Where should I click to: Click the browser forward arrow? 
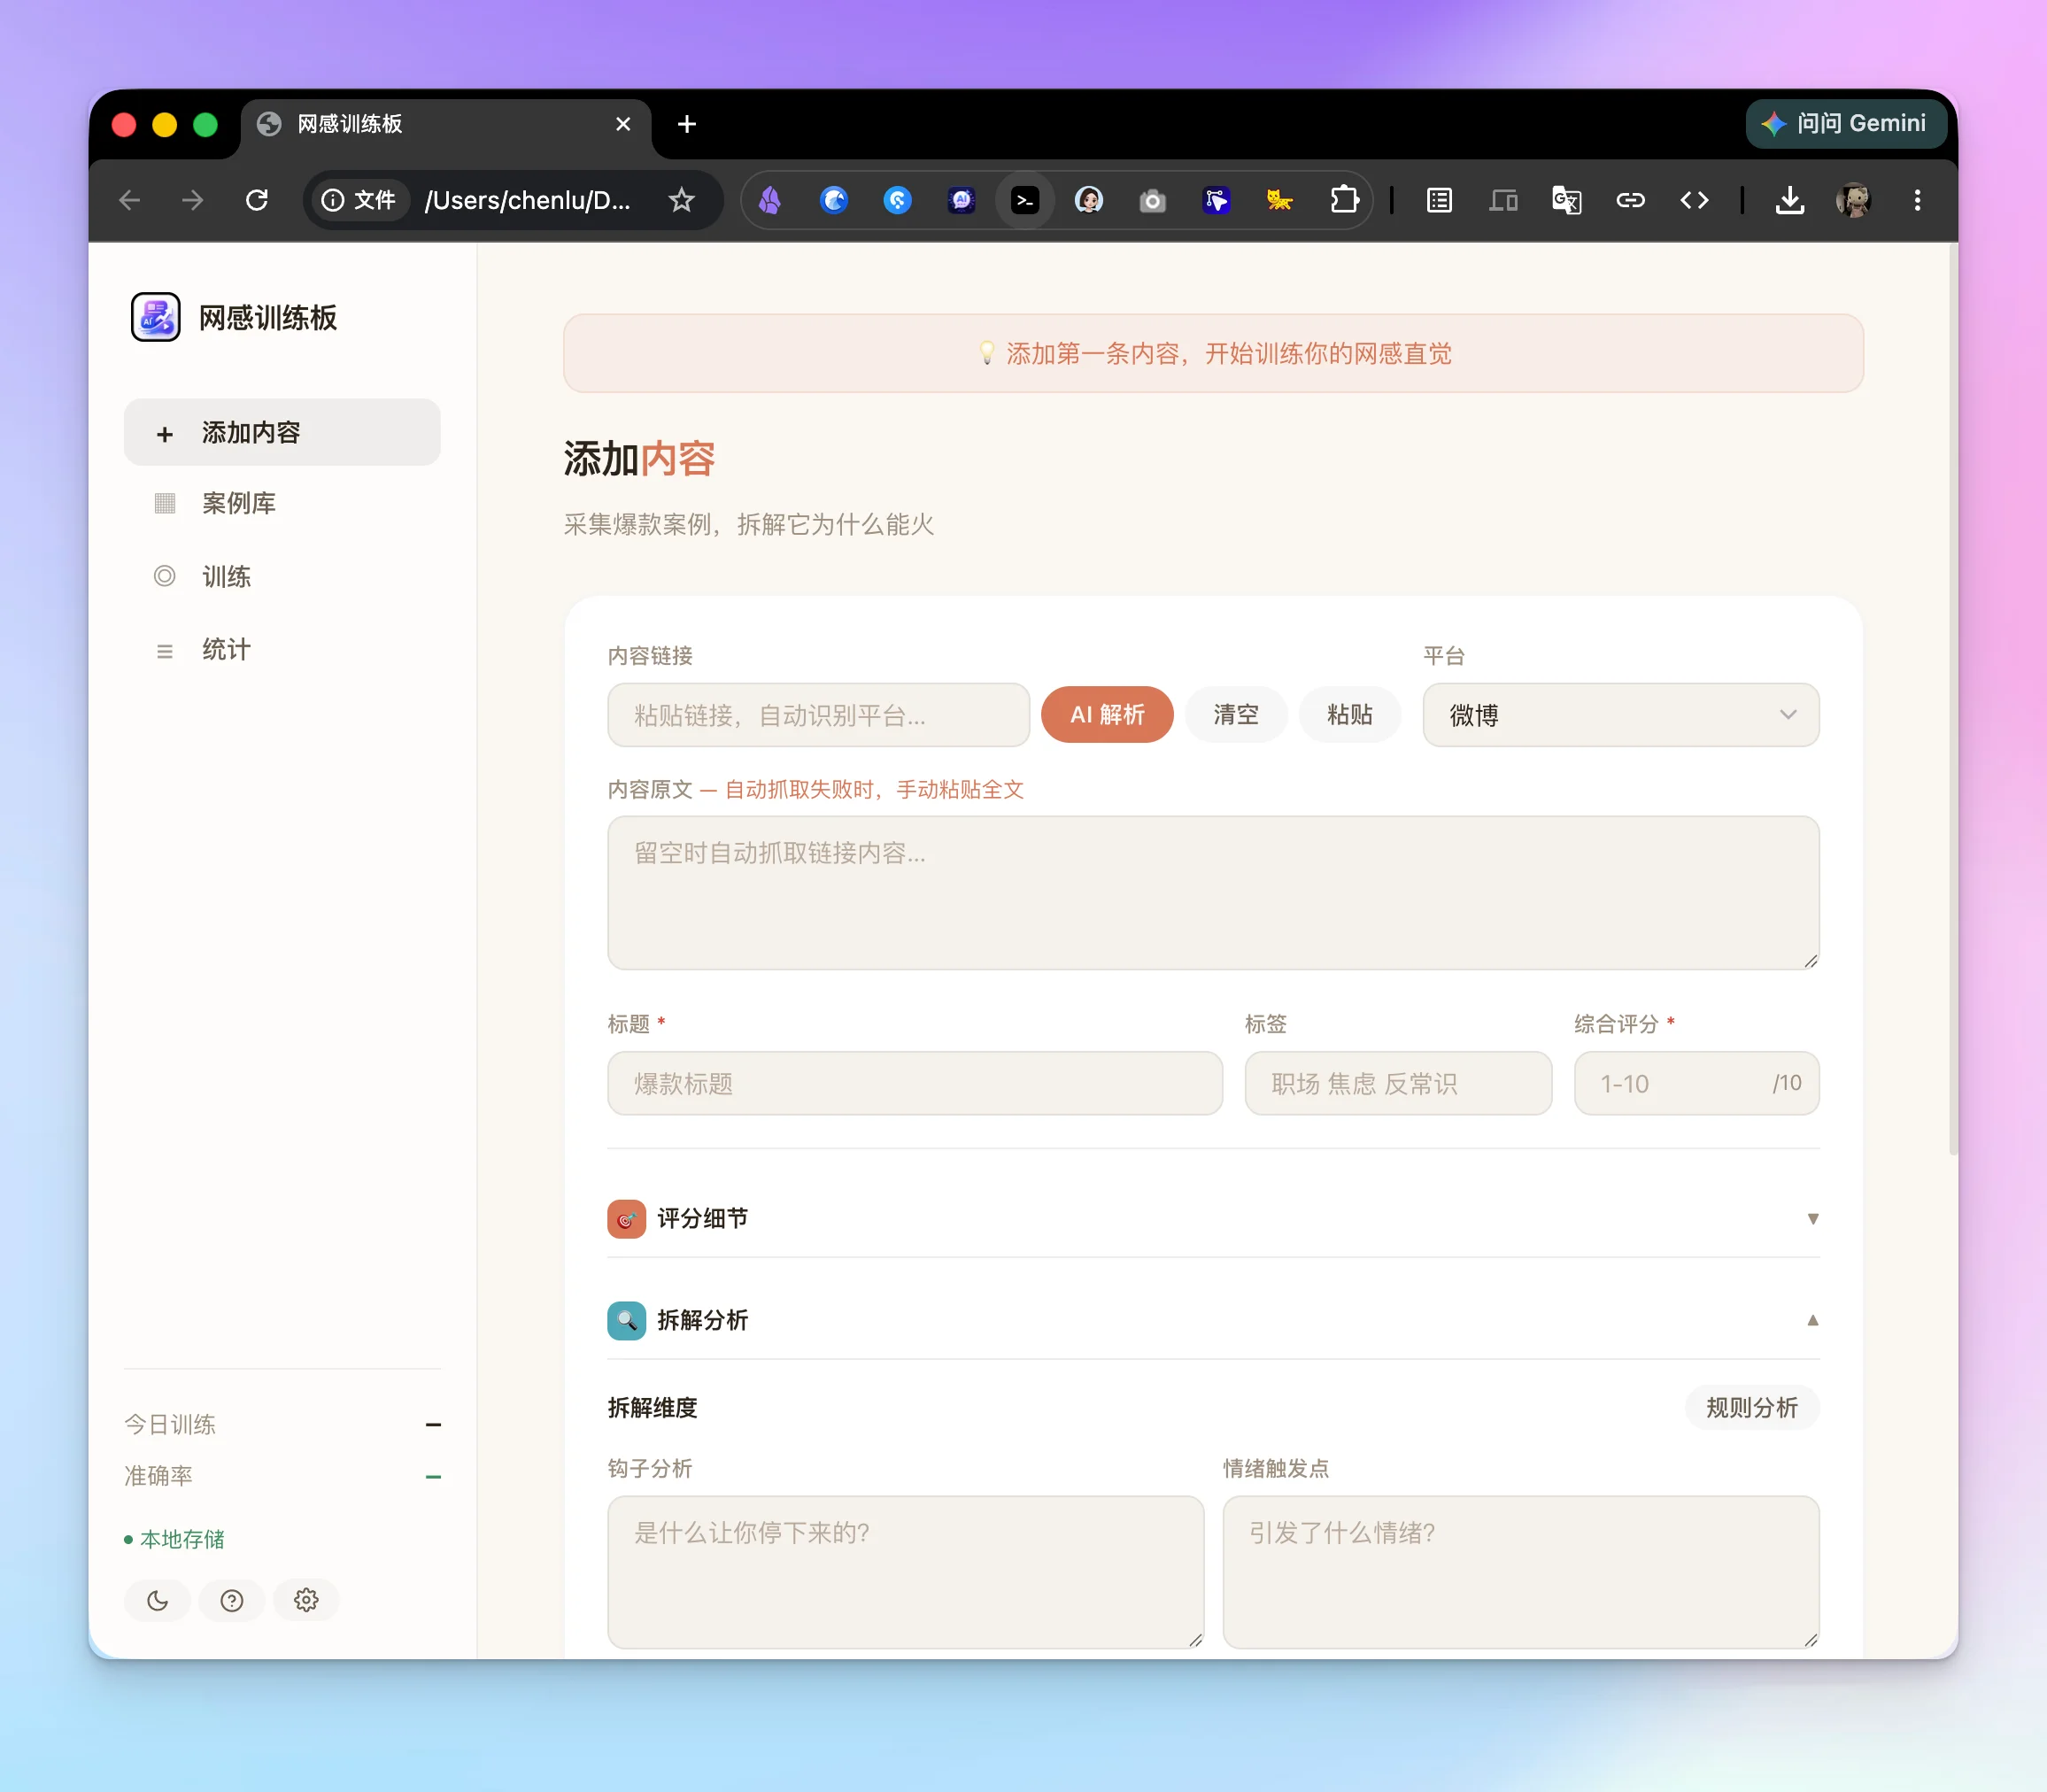tap(192, 200)
